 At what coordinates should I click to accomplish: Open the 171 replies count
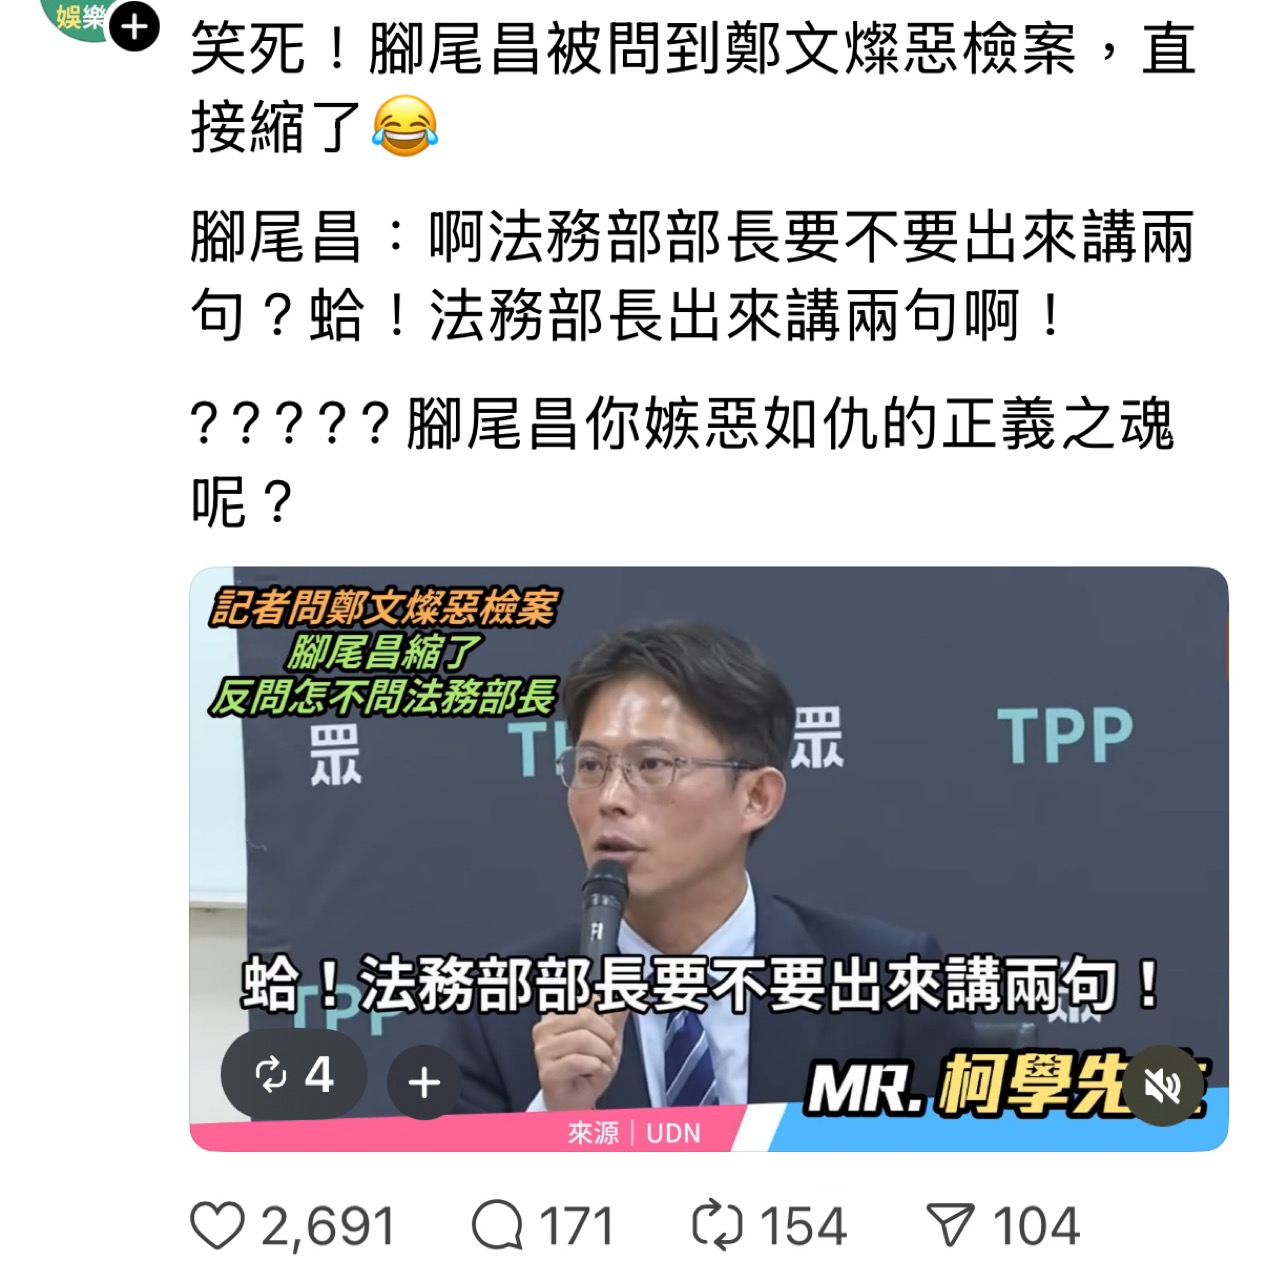coord(577,1227)
